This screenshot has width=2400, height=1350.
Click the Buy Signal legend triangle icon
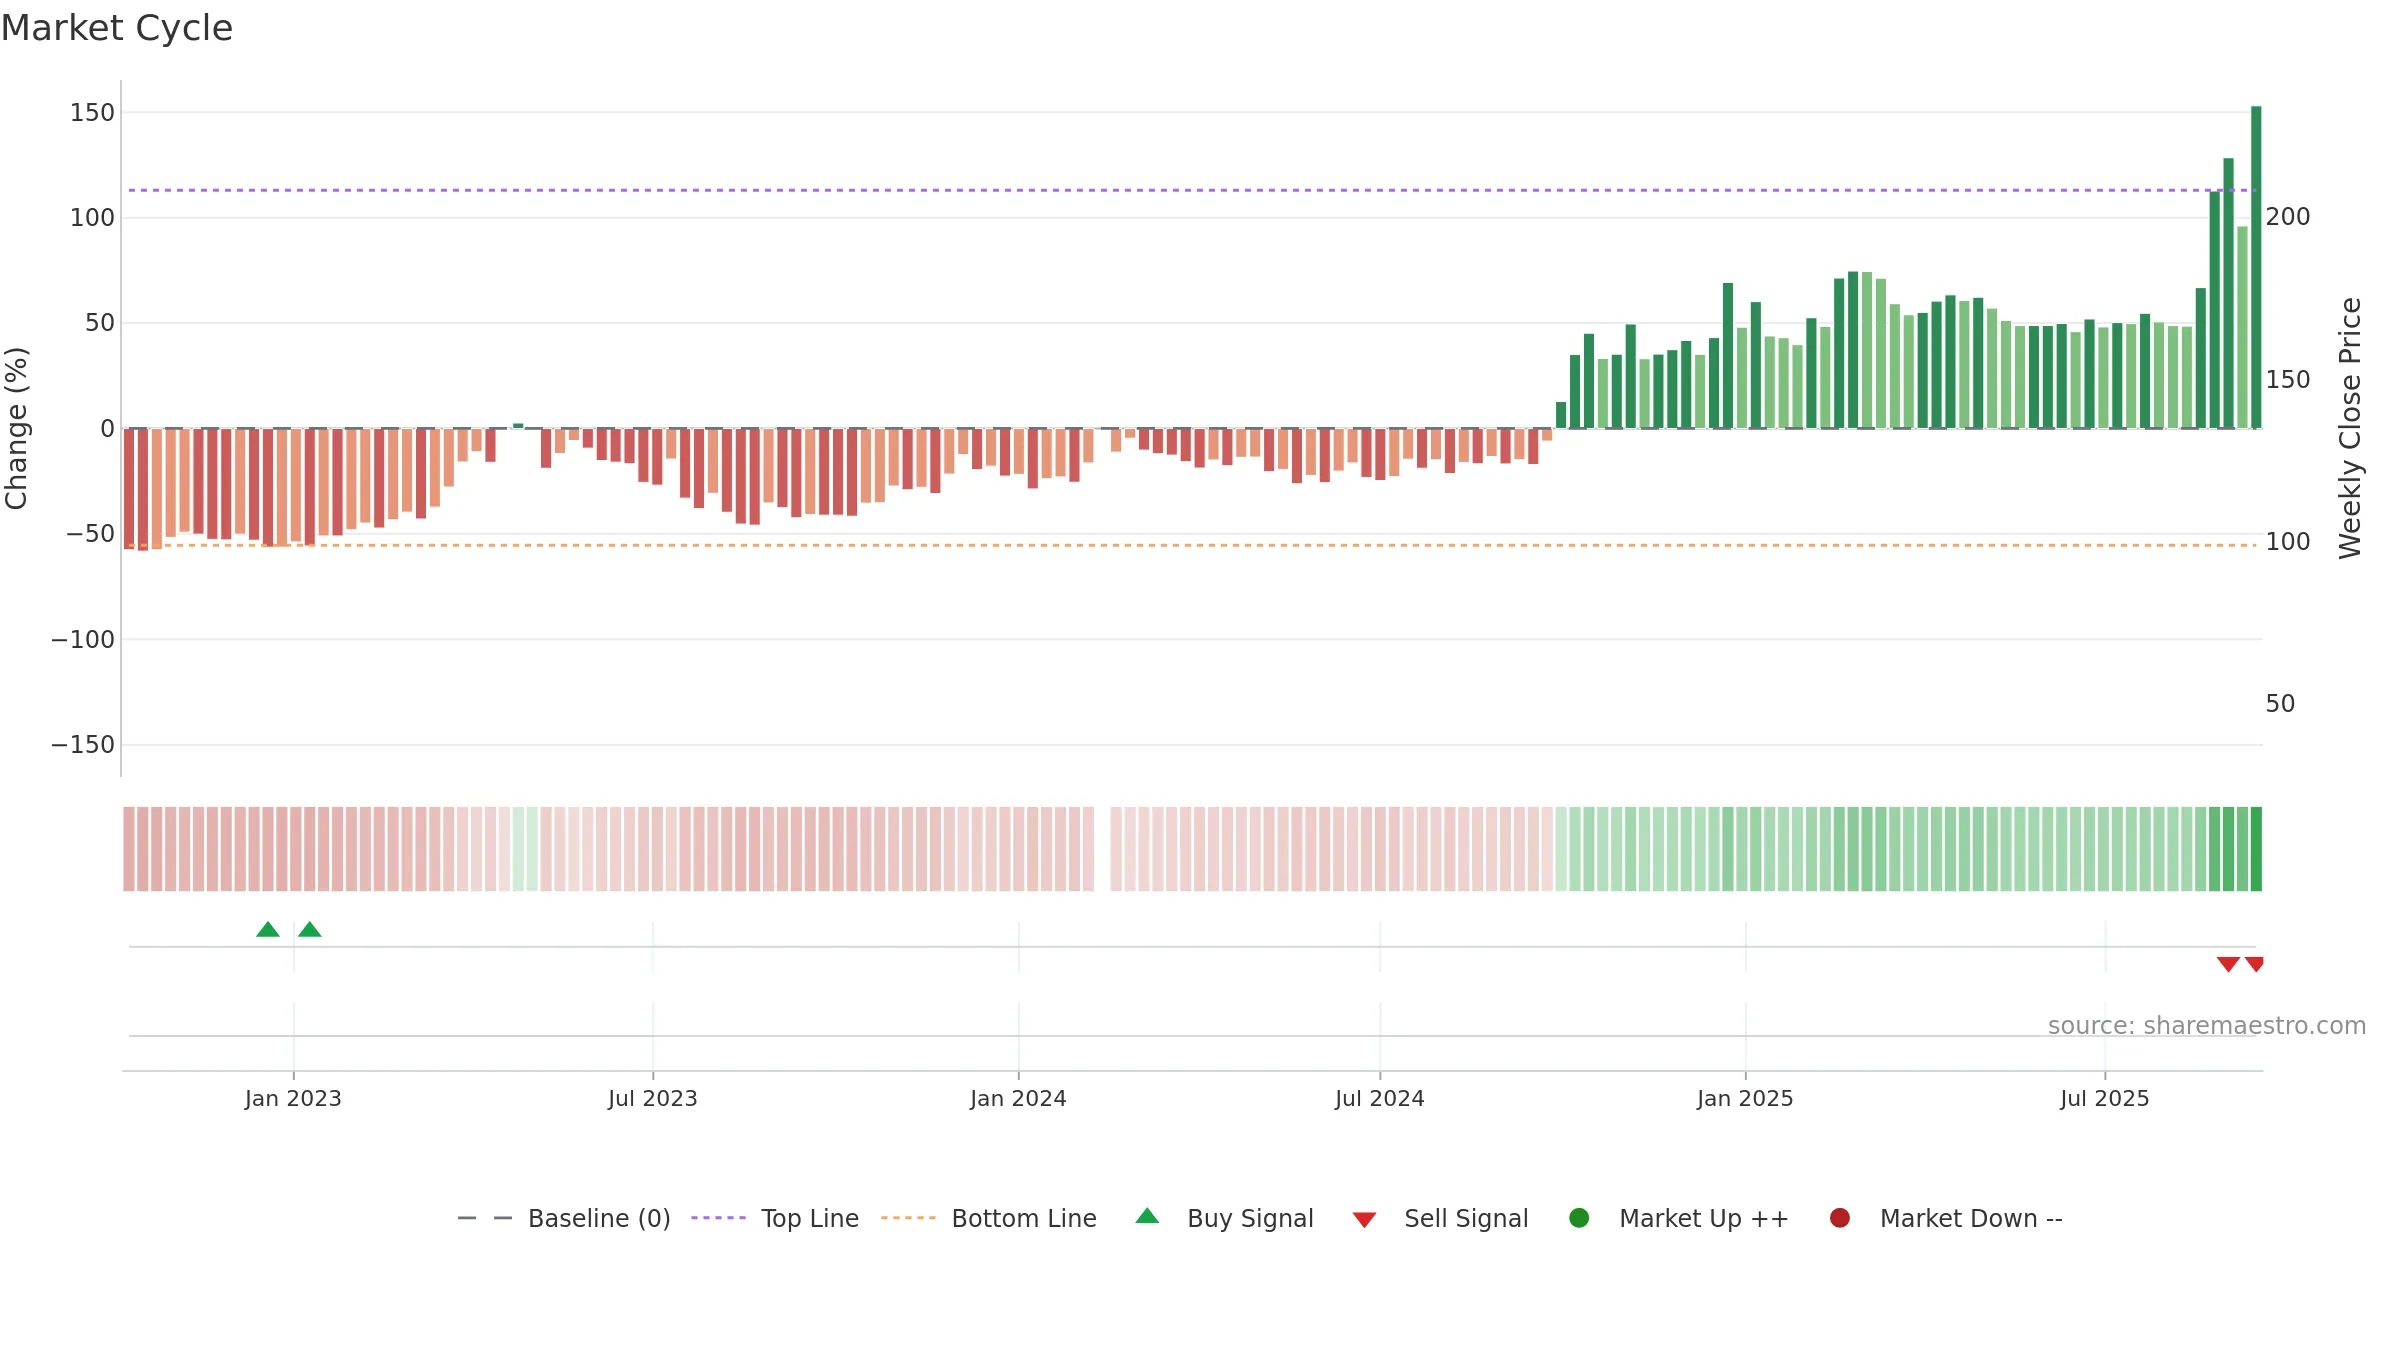1147,1216
